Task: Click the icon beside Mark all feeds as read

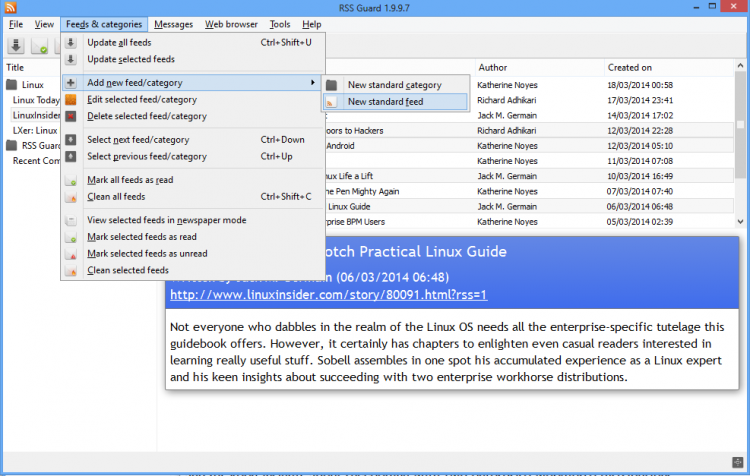Action: 71,180
